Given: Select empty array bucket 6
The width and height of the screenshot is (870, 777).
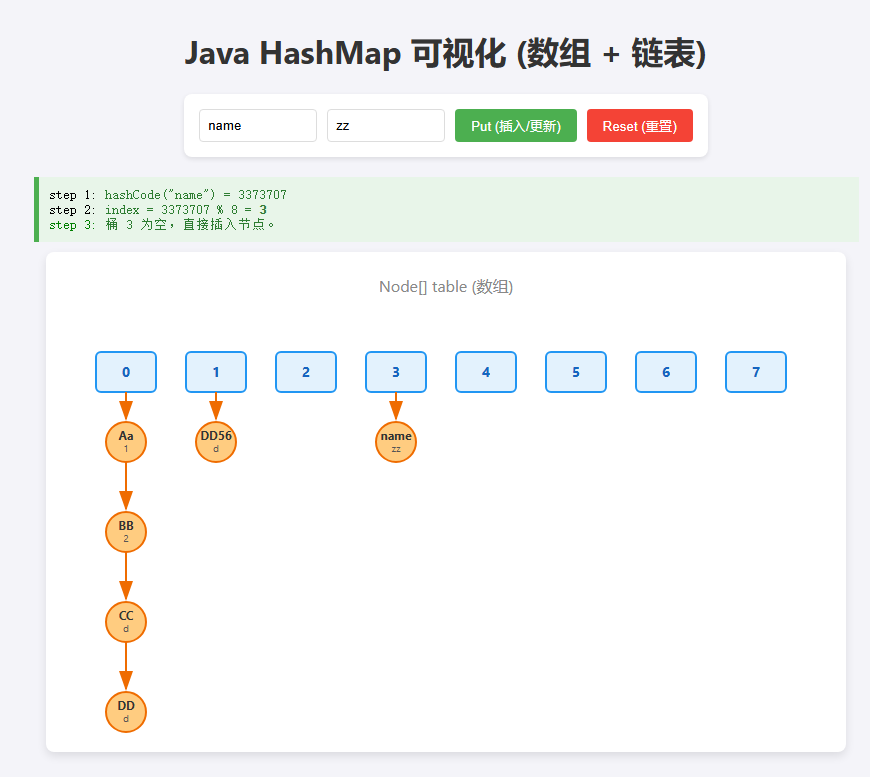Looking at the screenshot, I should point(666,372).
